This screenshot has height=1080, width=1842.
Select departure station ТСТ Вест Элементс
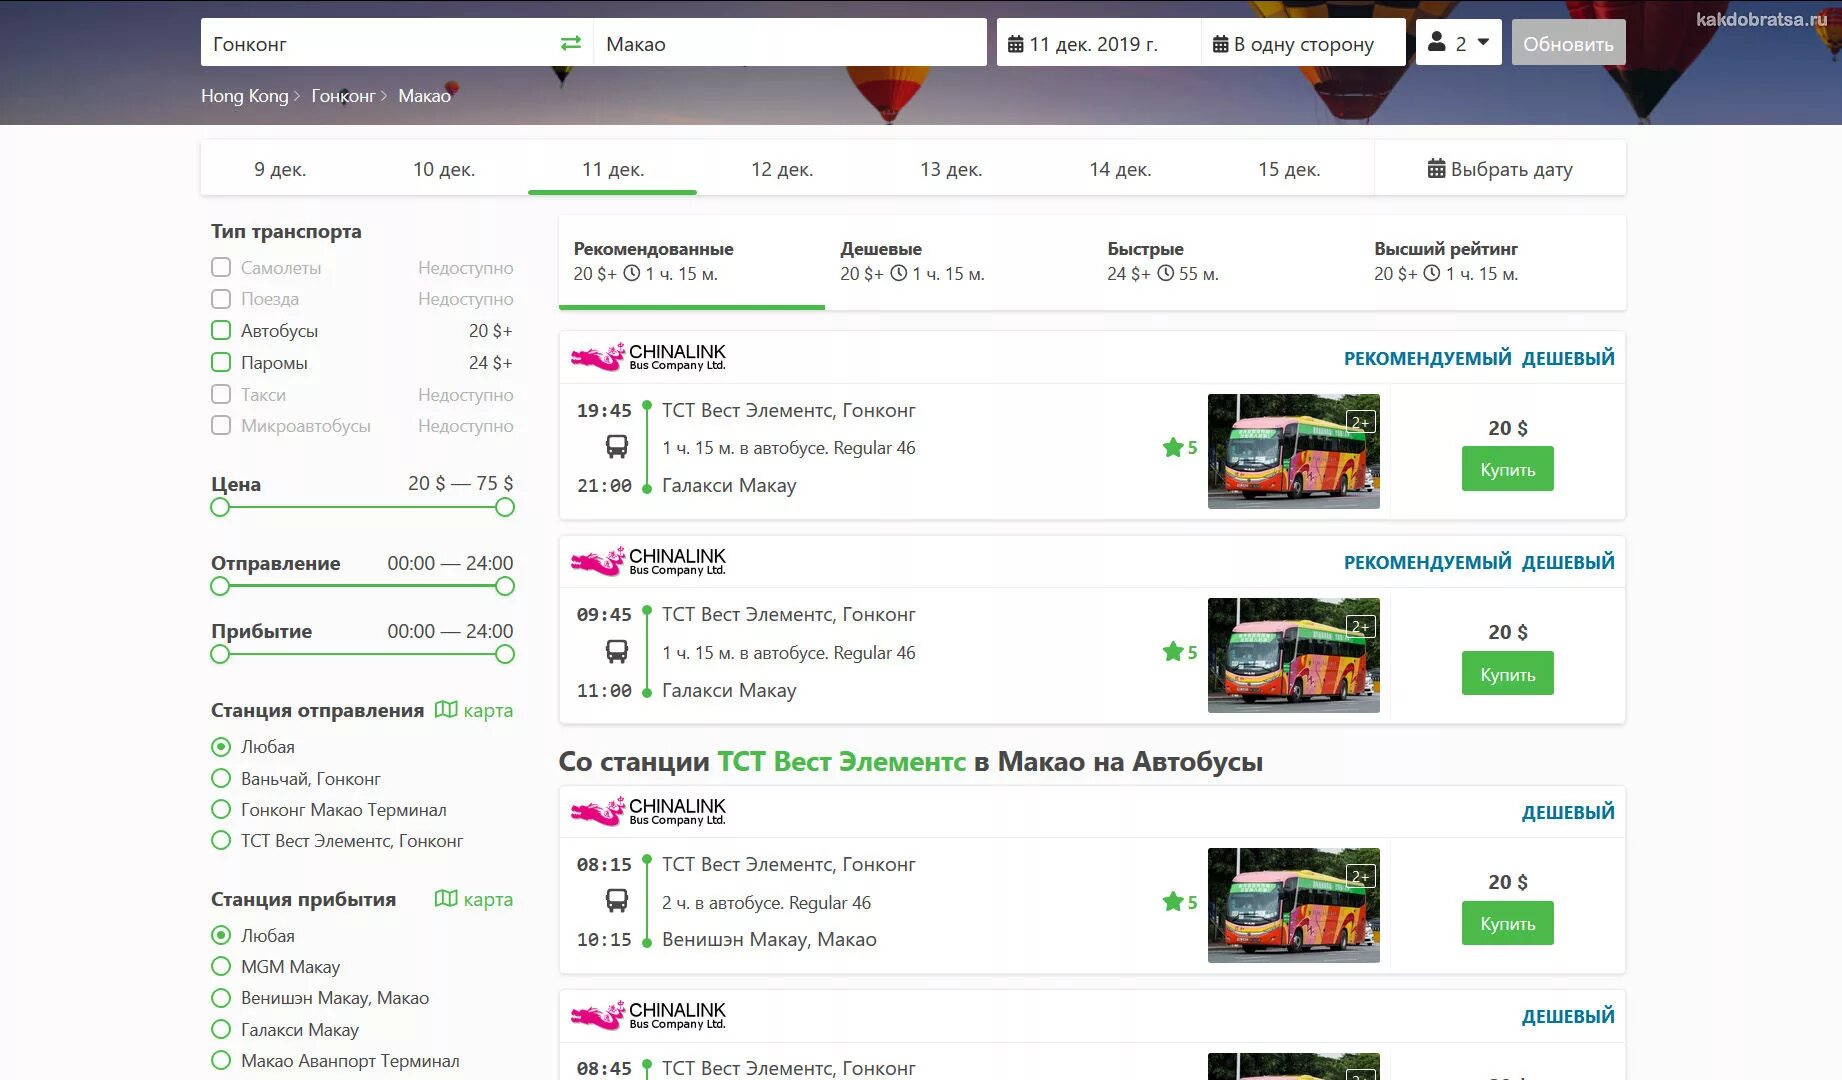tap(221, 840)
